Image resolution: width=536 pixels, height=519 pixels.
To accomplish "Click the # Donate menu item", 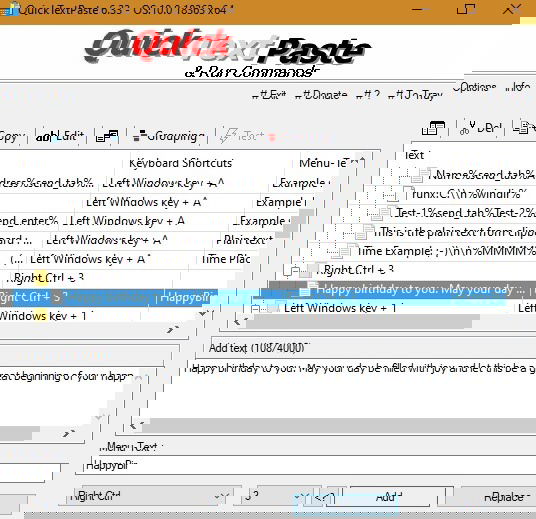I will click(321, 95).
